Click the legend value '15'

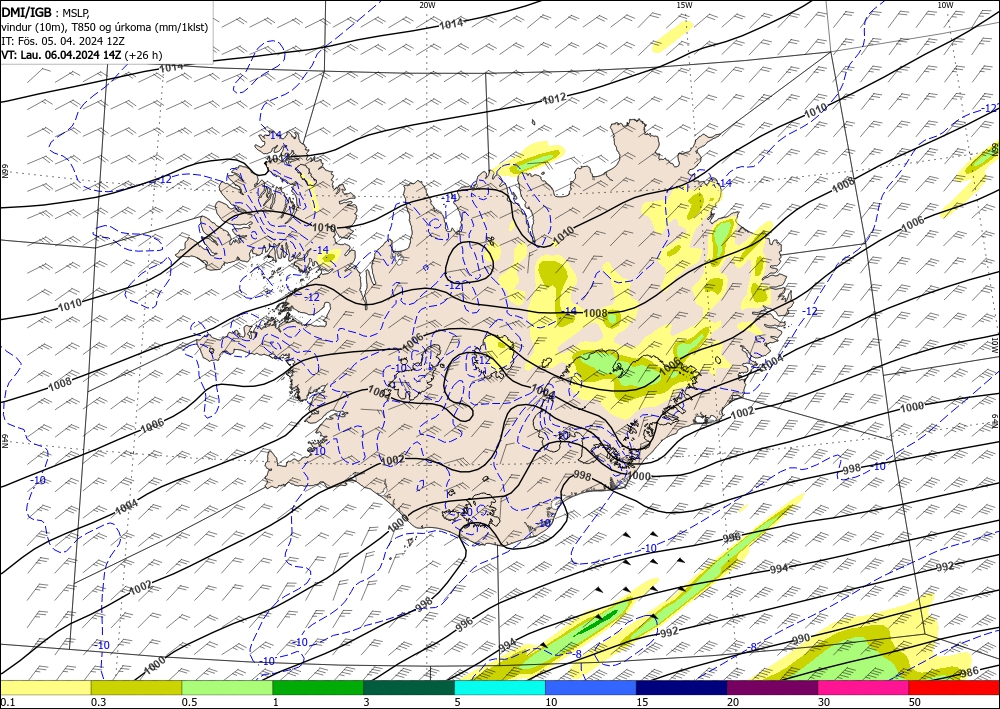[x=642, y=702]
